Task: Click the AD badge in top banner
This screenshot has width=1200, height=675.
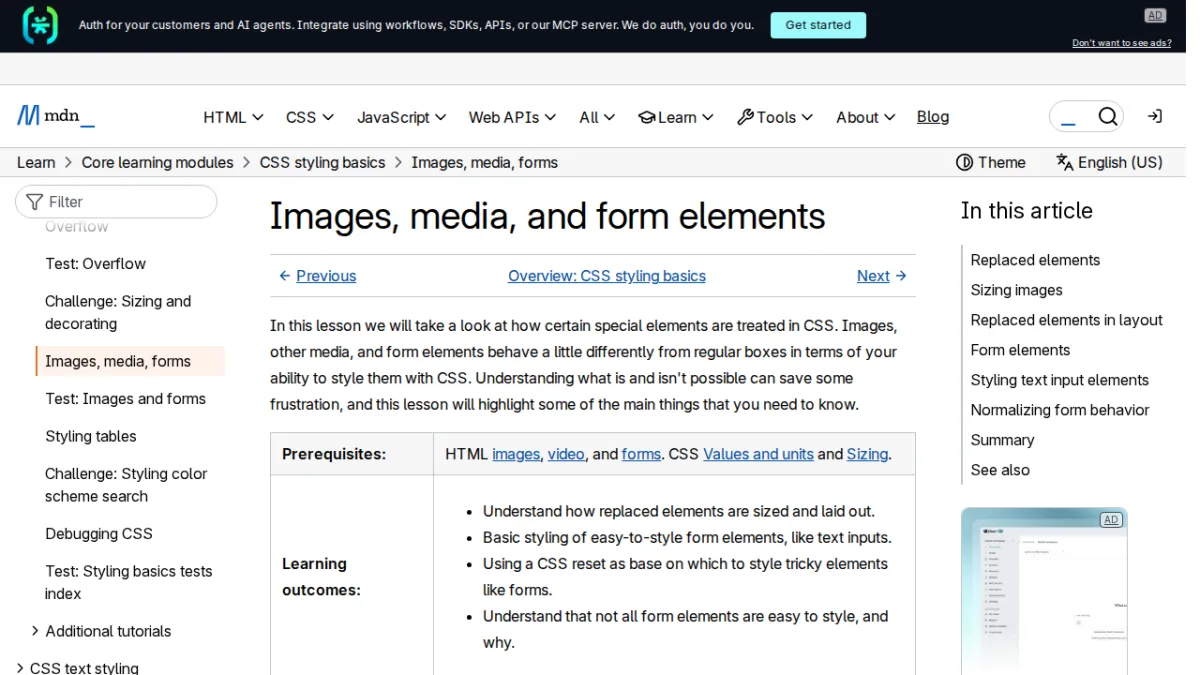Action: coord(1155,15)
